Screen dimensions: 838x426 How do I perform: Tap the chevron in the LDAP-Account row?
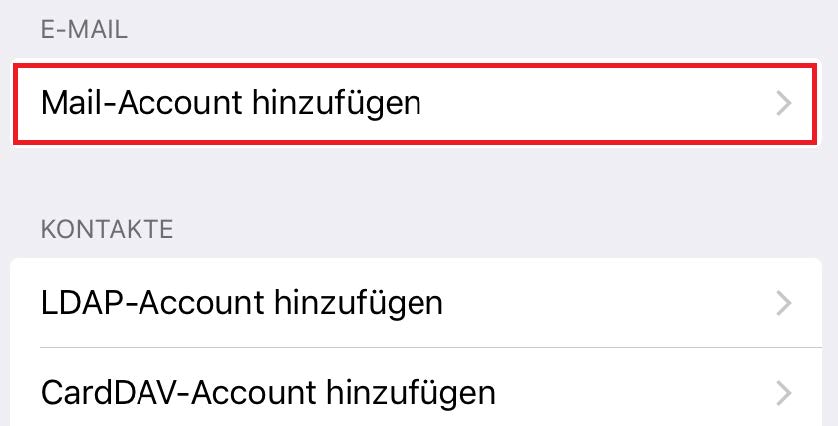coord(784,302)
